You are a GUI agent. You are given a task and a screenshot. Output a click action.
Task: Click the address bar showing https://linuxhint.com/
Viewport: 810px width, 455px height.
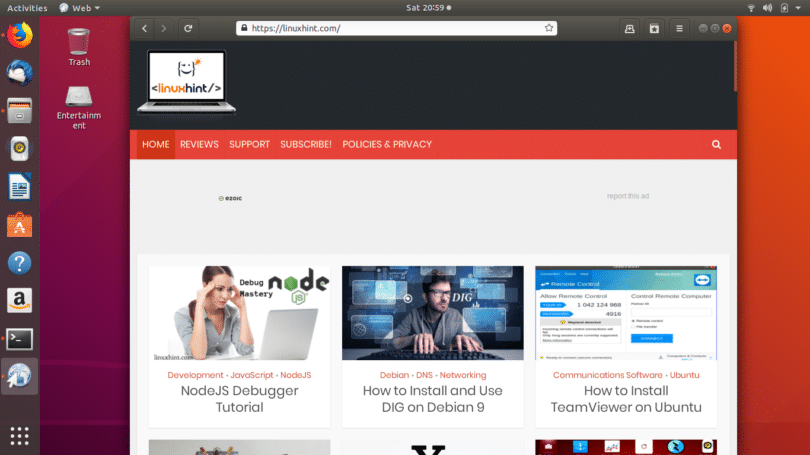point(396,28)
